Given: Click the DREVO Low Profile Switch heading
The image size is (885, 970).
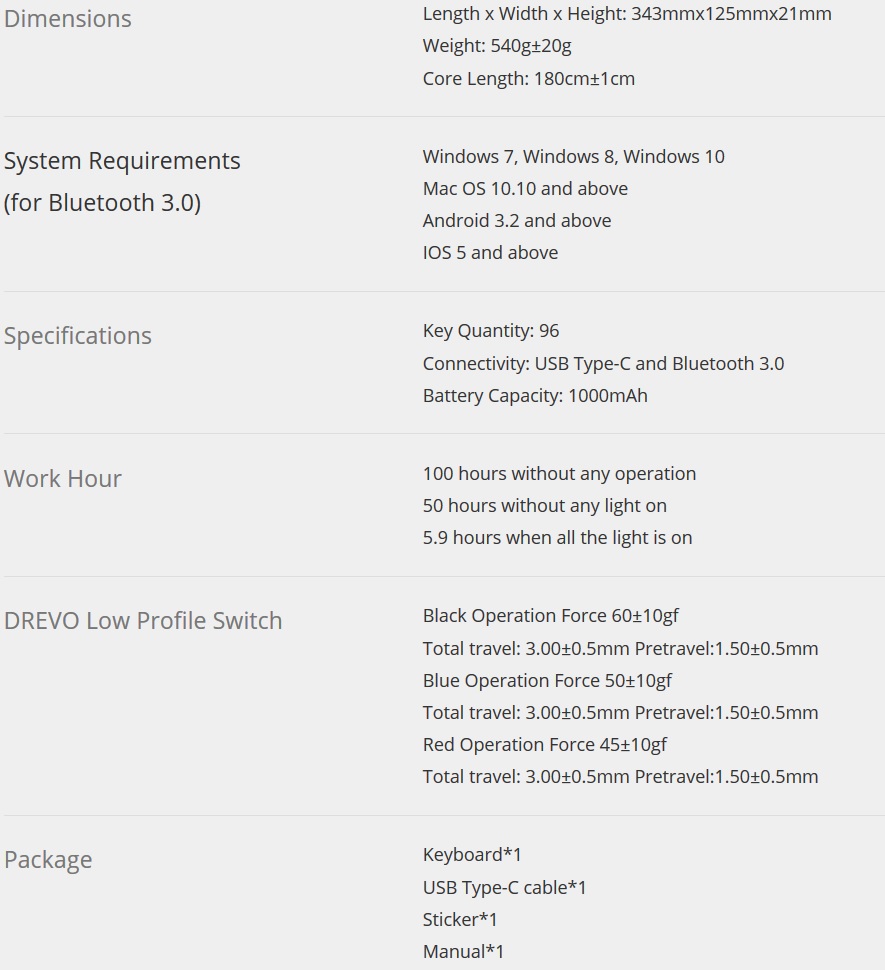Looking at the screenshot, I should pos(143,621).
